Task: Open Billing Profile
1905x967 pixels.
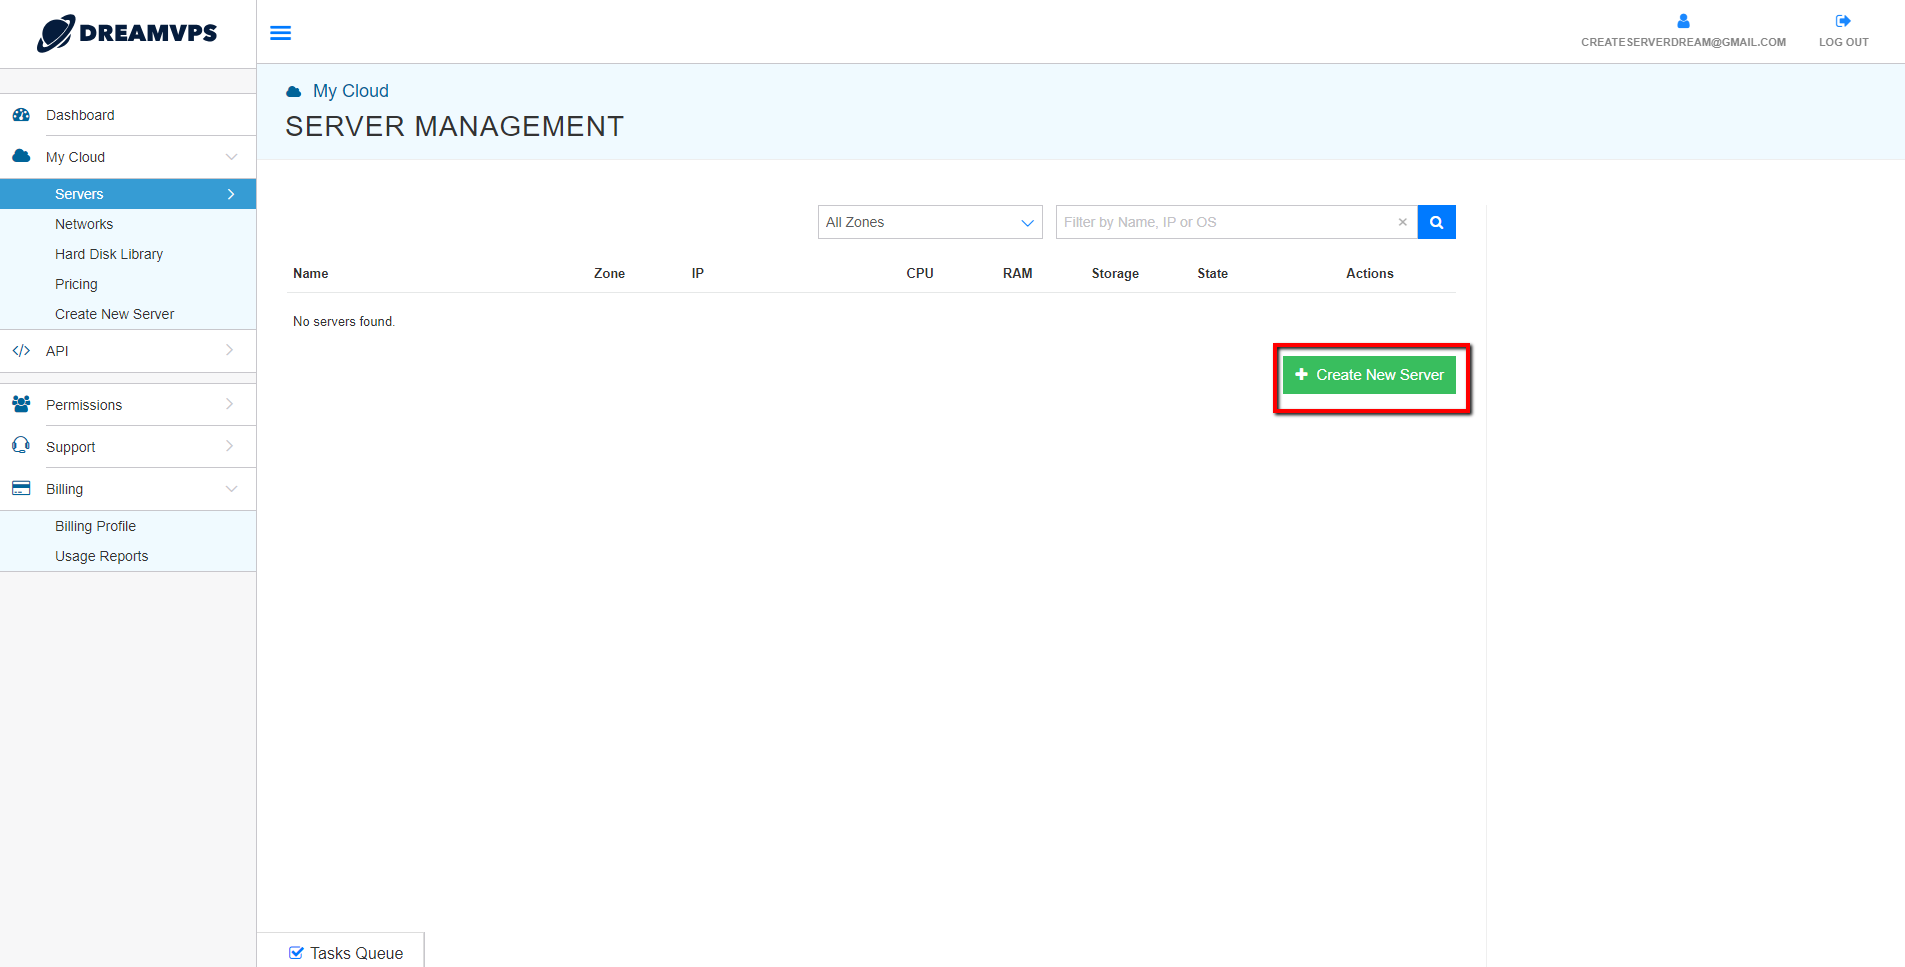Action: (x=95, y=526)
